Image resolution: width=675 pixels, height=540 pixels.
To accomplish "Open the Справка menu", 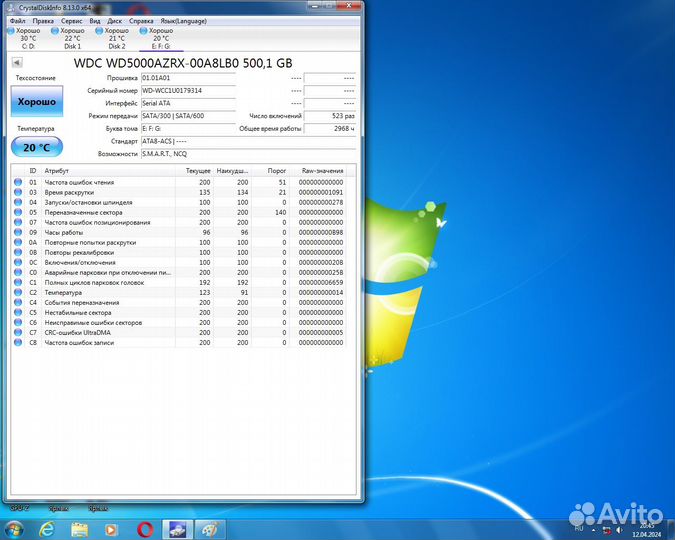I will click(142, 20).
